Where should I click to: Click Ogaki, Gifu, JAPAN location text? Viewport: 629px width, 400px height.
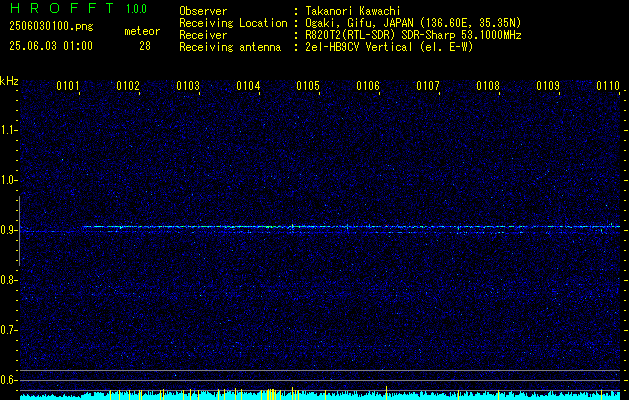point(413,23)
